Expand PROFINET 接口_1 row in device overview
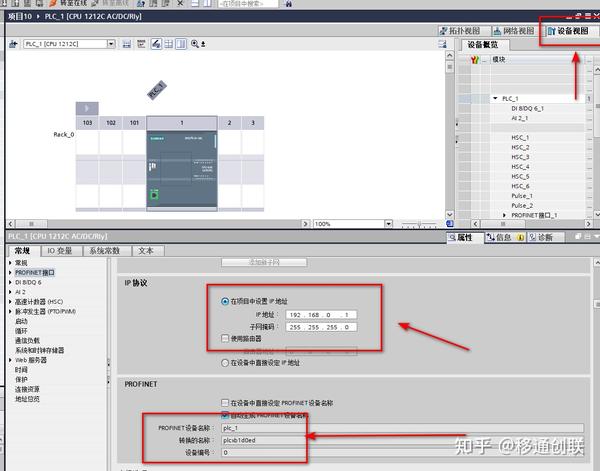Screen dimensions: 600x471 [x=504, y=215]
